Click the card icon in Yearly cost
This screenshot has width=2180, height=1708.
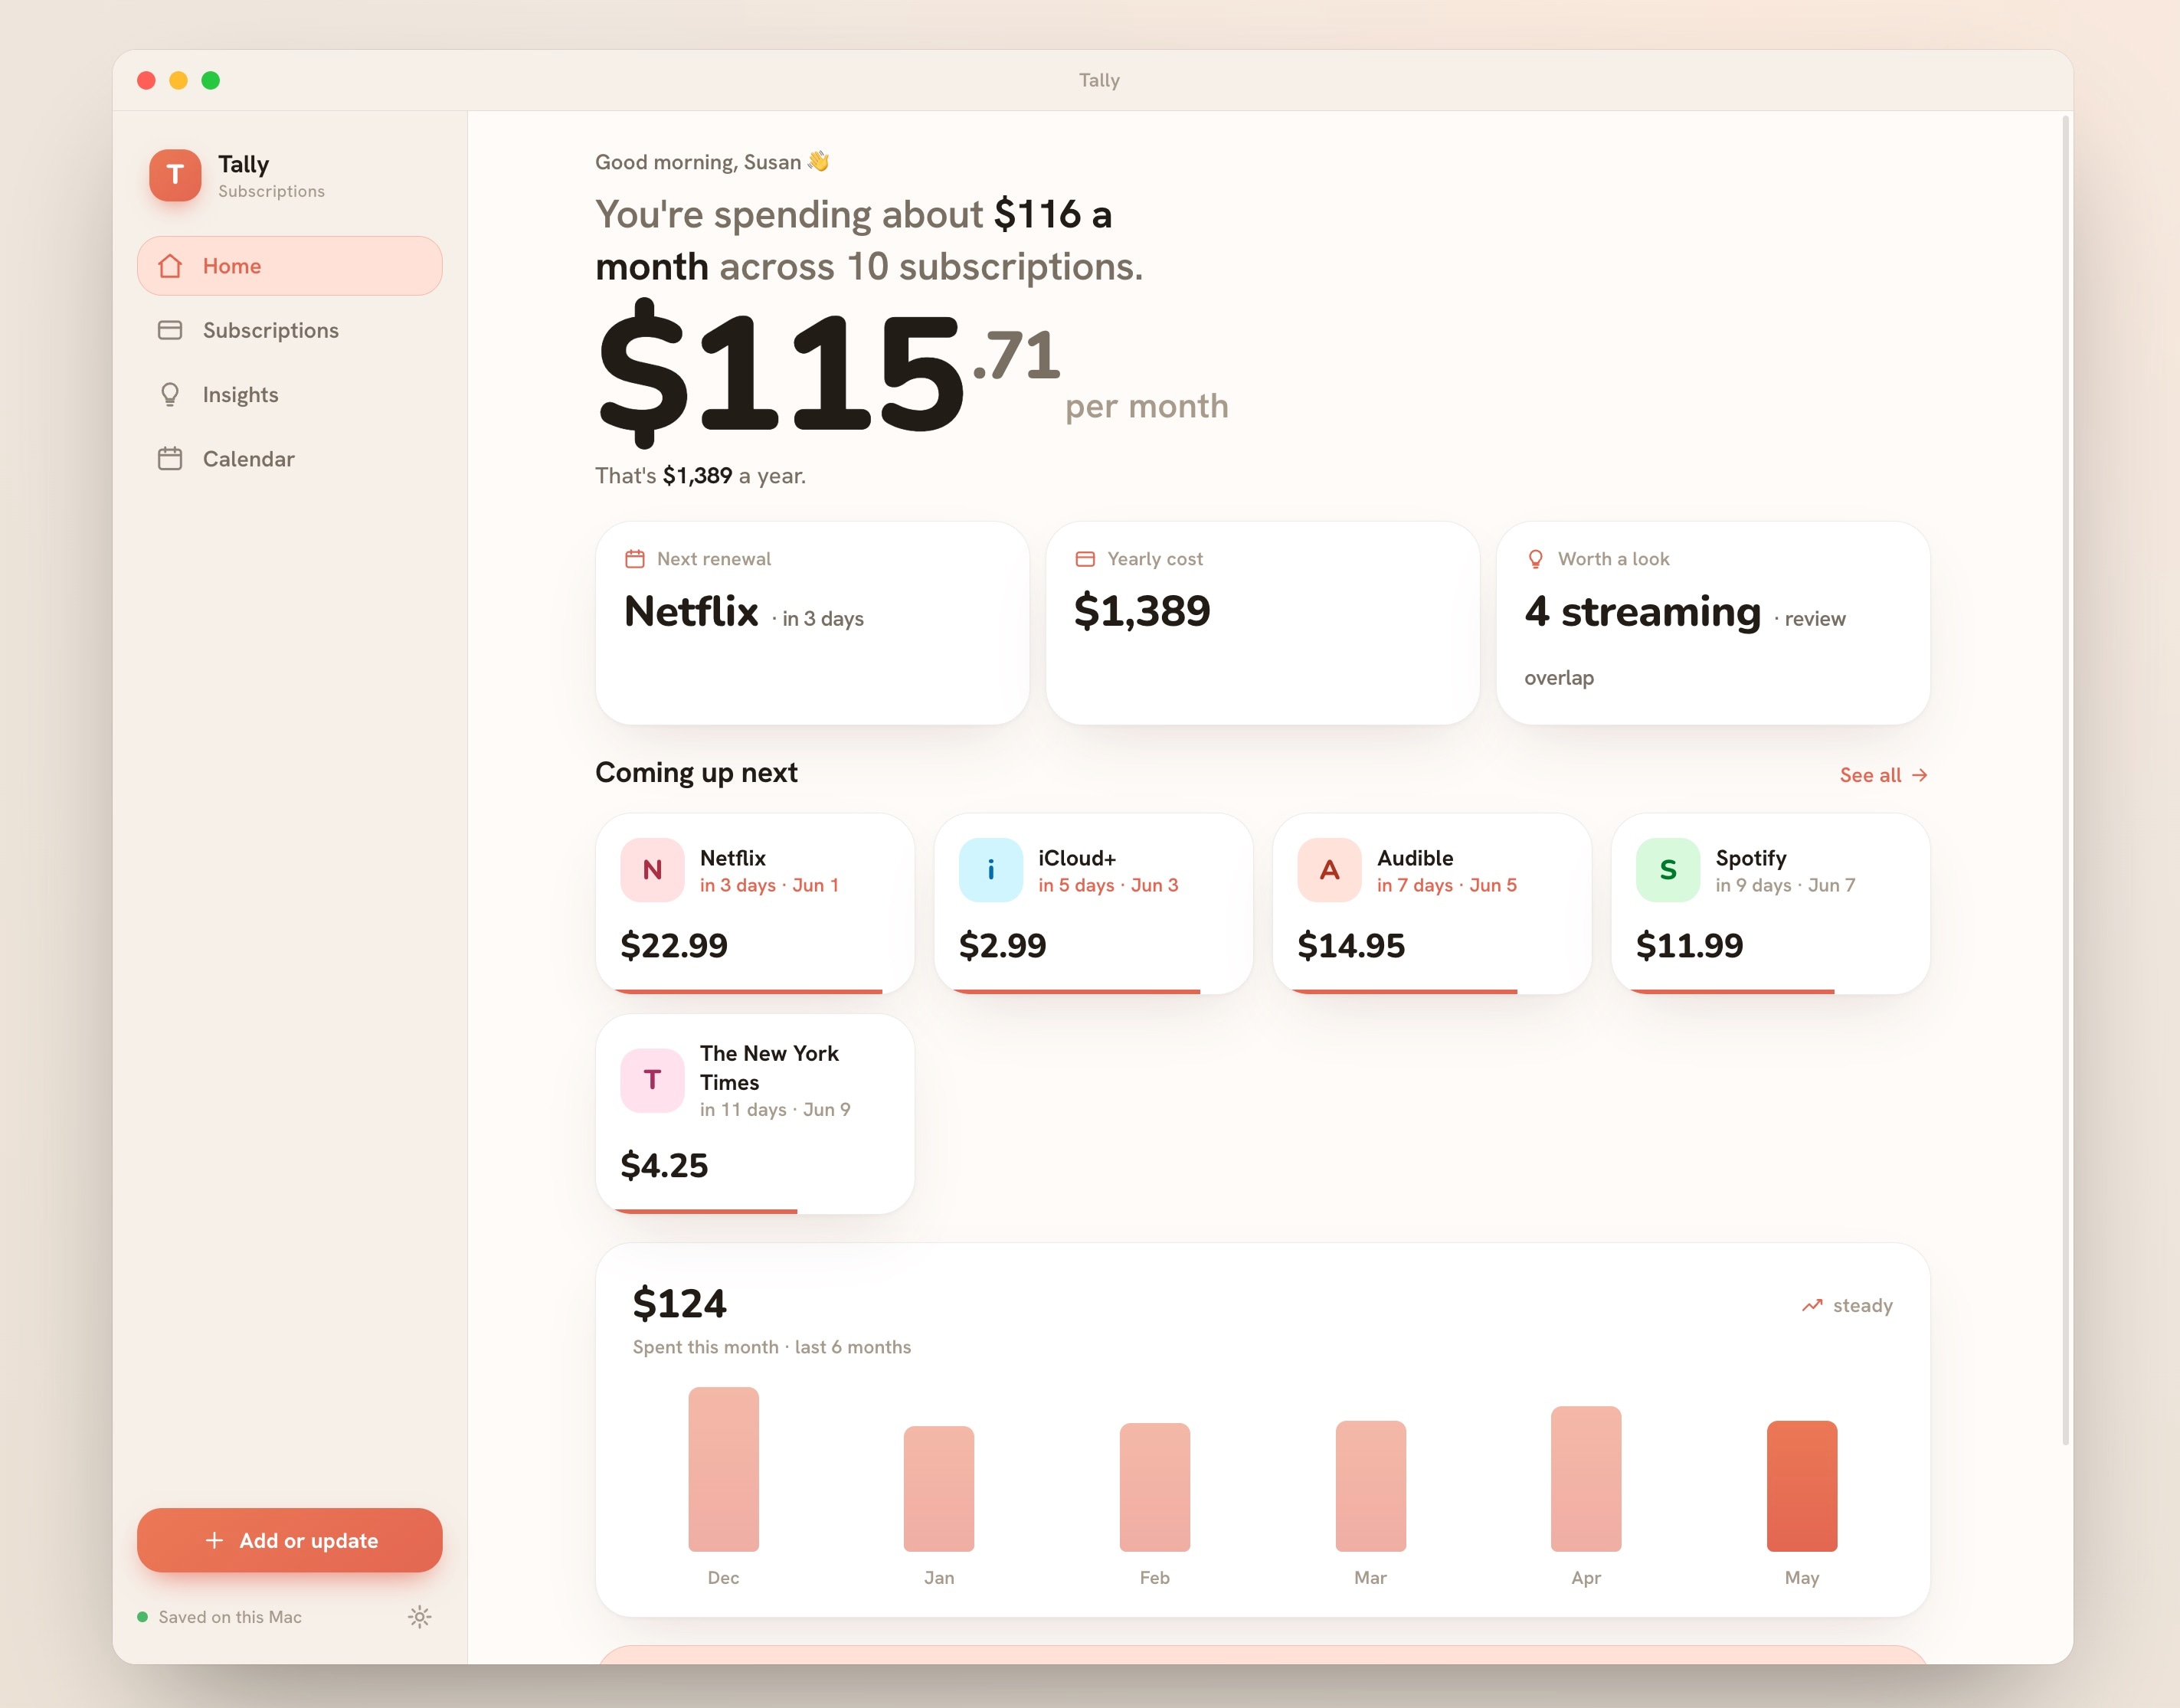coord(1085,559)
